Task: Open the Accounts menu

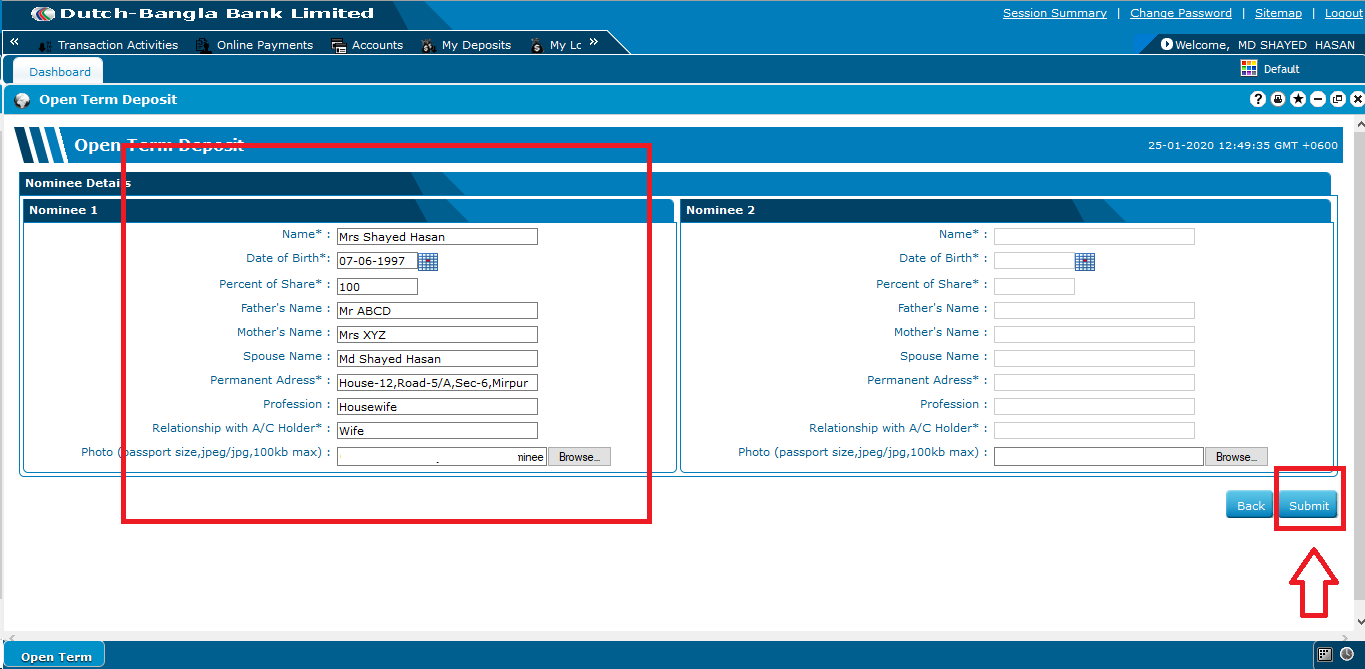Action: click(378, 44)
